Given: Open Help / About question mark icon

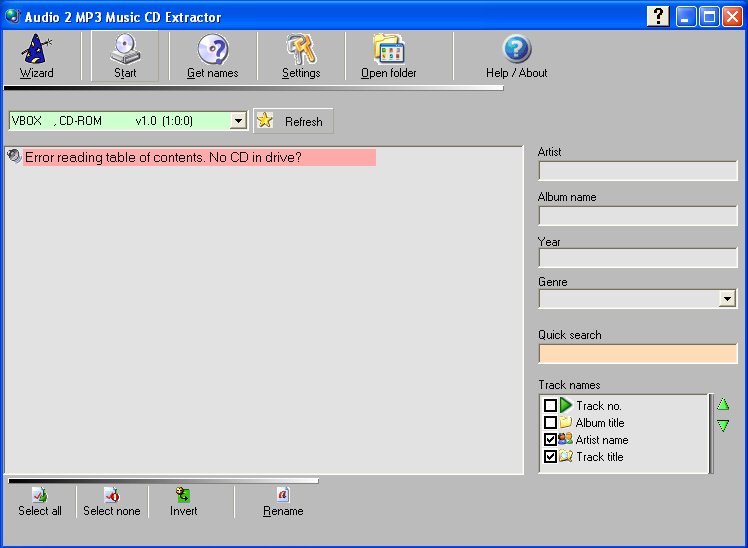Looking at the screenshot, I should 517,49.
